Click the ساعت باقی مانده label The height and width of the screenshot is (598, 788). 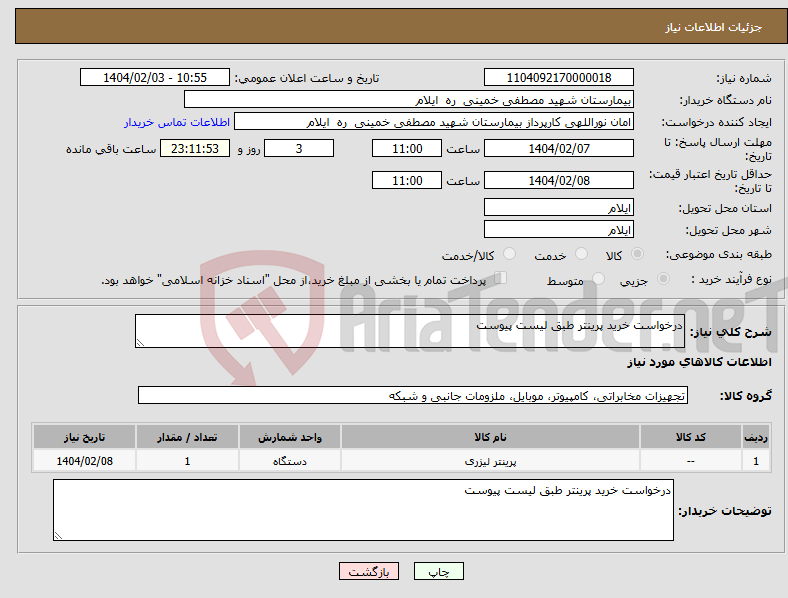(x=111, y=149)
